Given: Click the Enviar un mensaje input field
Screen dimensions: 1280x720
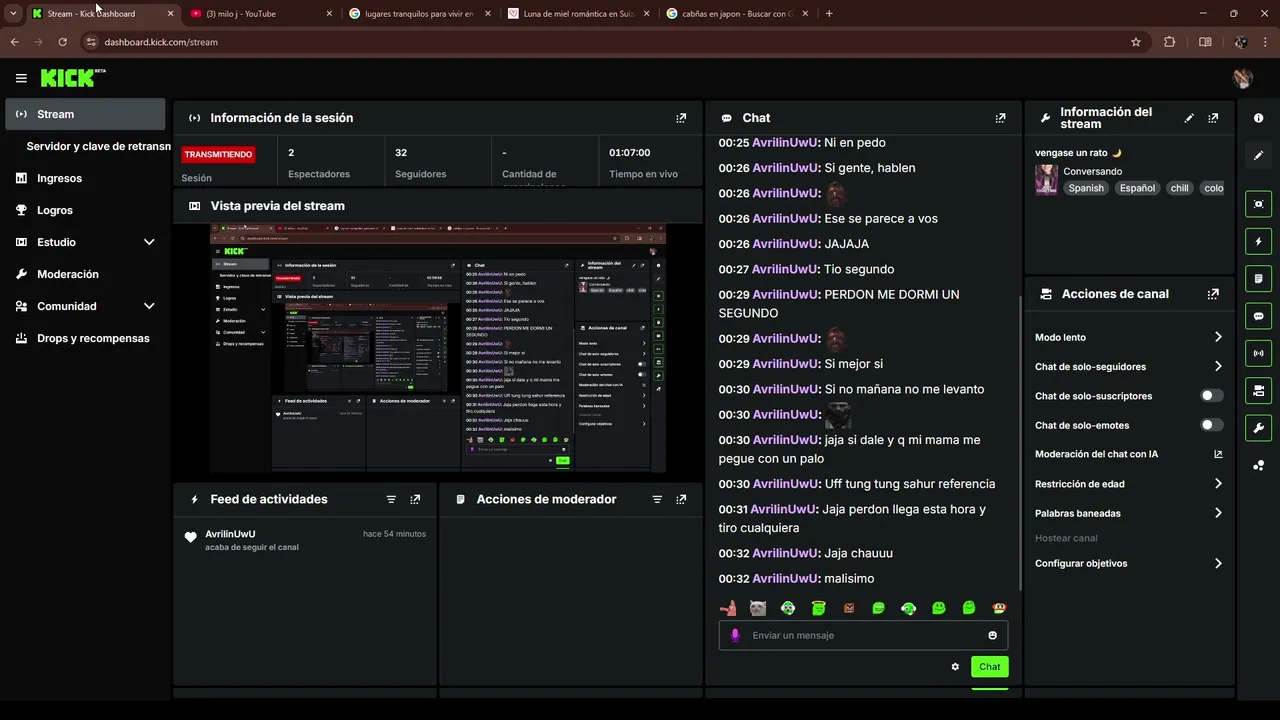Looking at the screenshot, I should [863, 635].
